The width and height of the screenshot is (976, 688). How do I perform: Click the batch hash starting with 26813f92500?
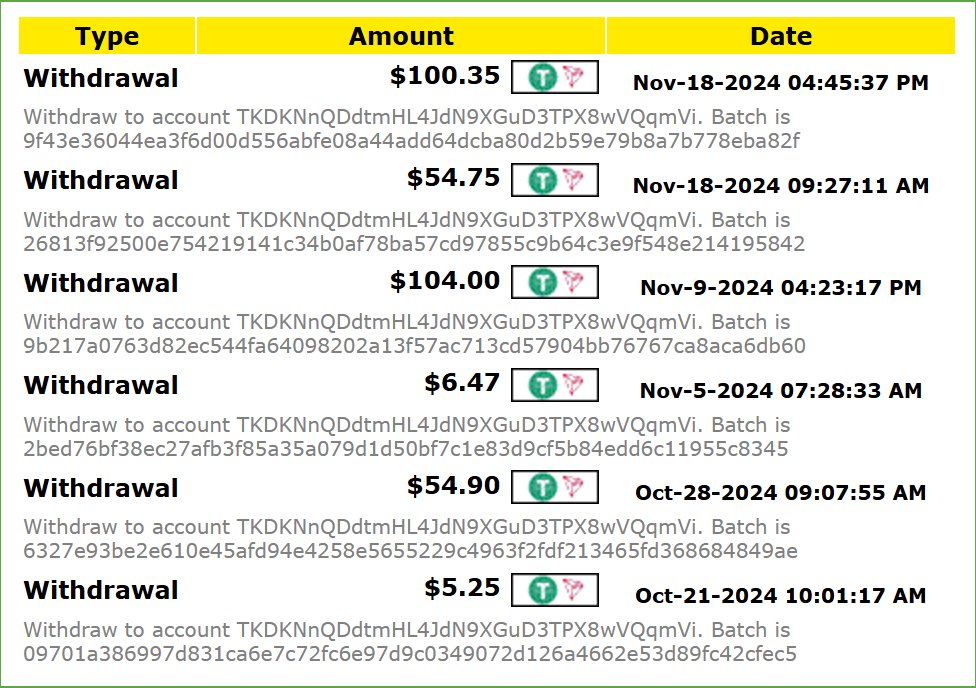(x=414, y=244)
